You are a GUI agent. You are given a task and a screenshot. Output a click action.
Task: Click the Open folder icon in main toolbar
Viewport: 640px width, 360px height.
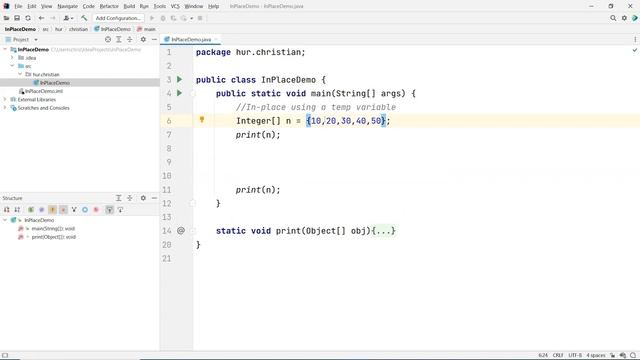pyautogui.click(x=6, y=18)
